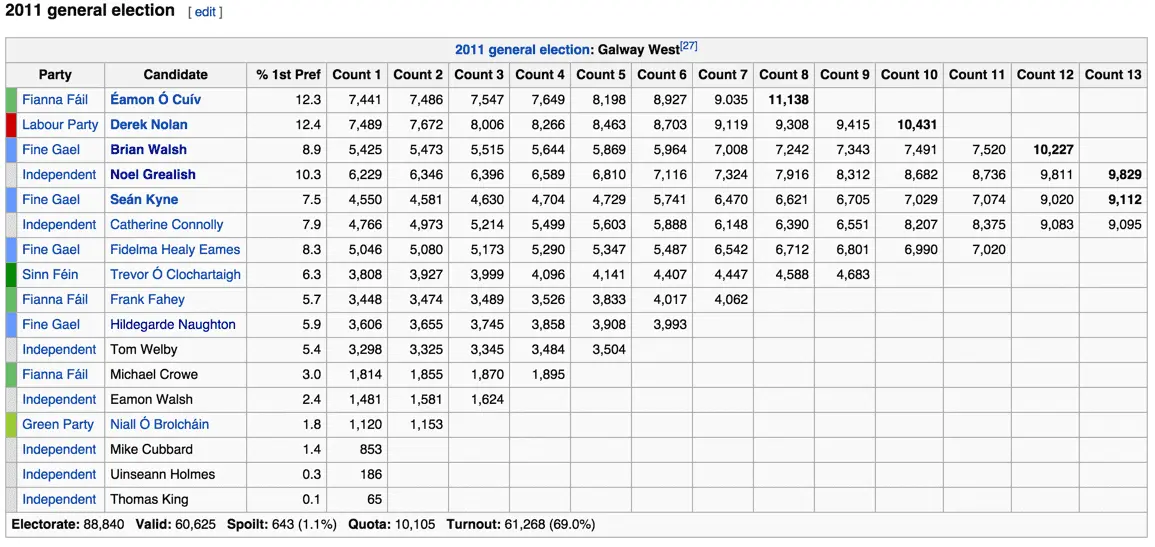Open Independent link in Thomas King row
This screenshot has height=547, width=1155.
(x=59, y=499)
